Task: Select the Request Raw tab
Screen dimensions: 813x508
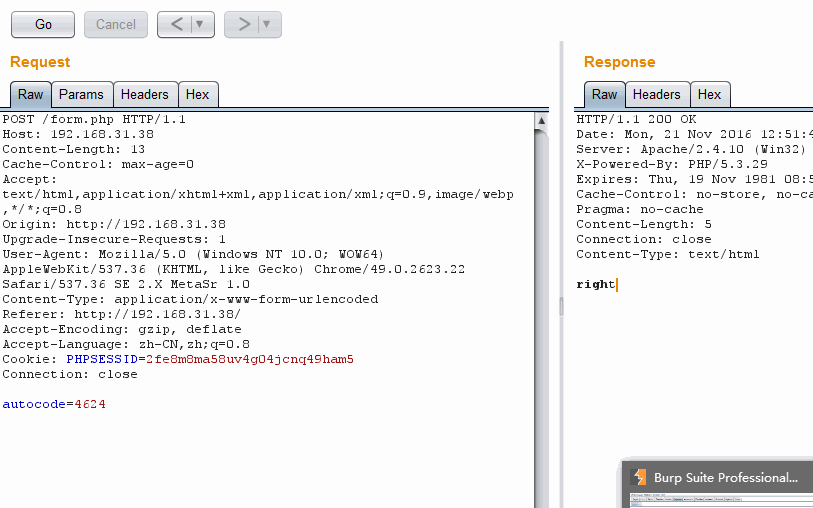Action: (31, 94)
